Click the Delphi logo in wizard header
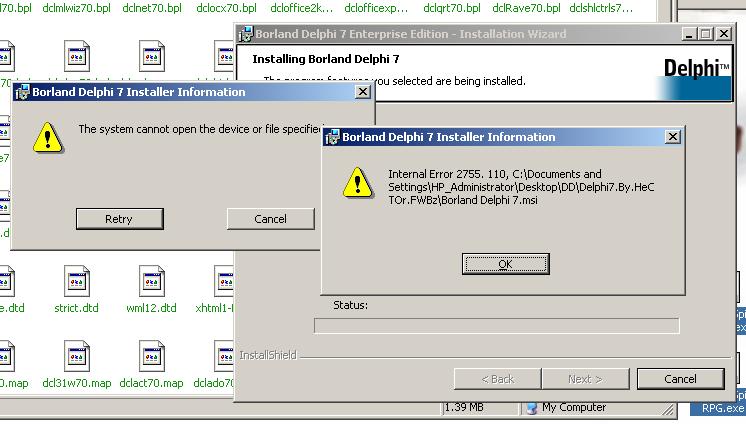This screenshot has width=746, height=424. (696, 69)
